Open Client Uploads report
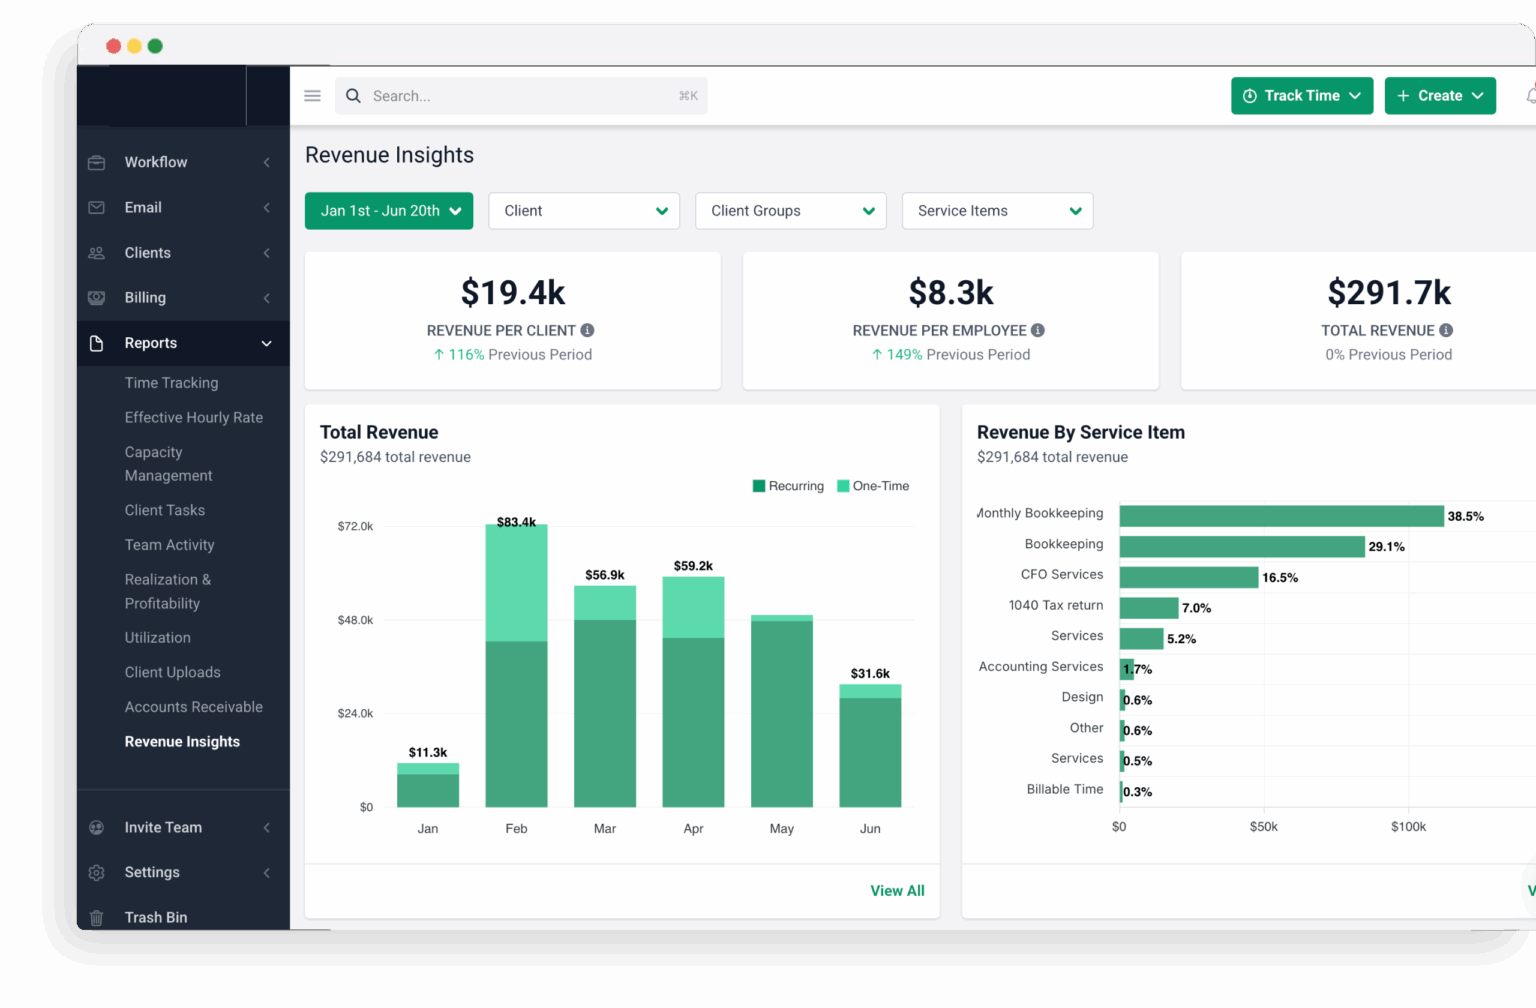Screen dimensions: 1536x1008 pos(172,673)
